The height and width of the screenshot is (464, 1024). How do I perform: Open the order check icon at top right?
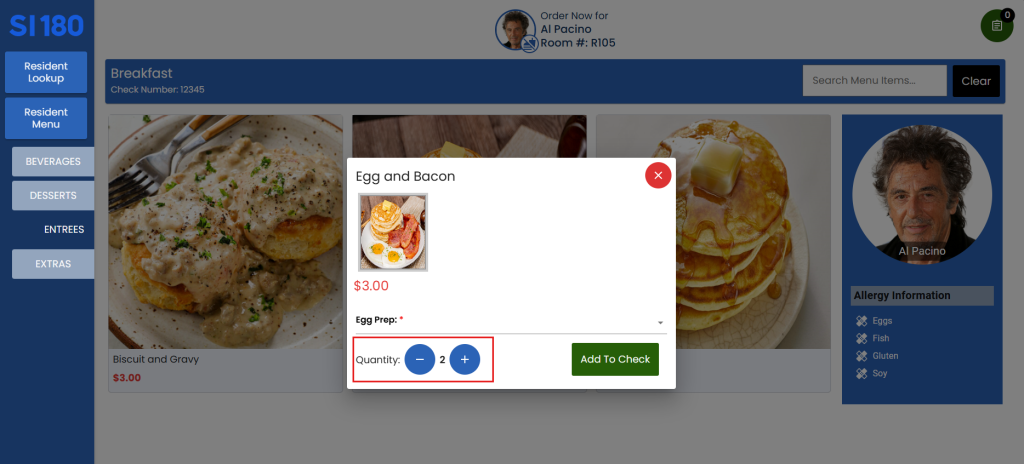(x=997, y=25)
